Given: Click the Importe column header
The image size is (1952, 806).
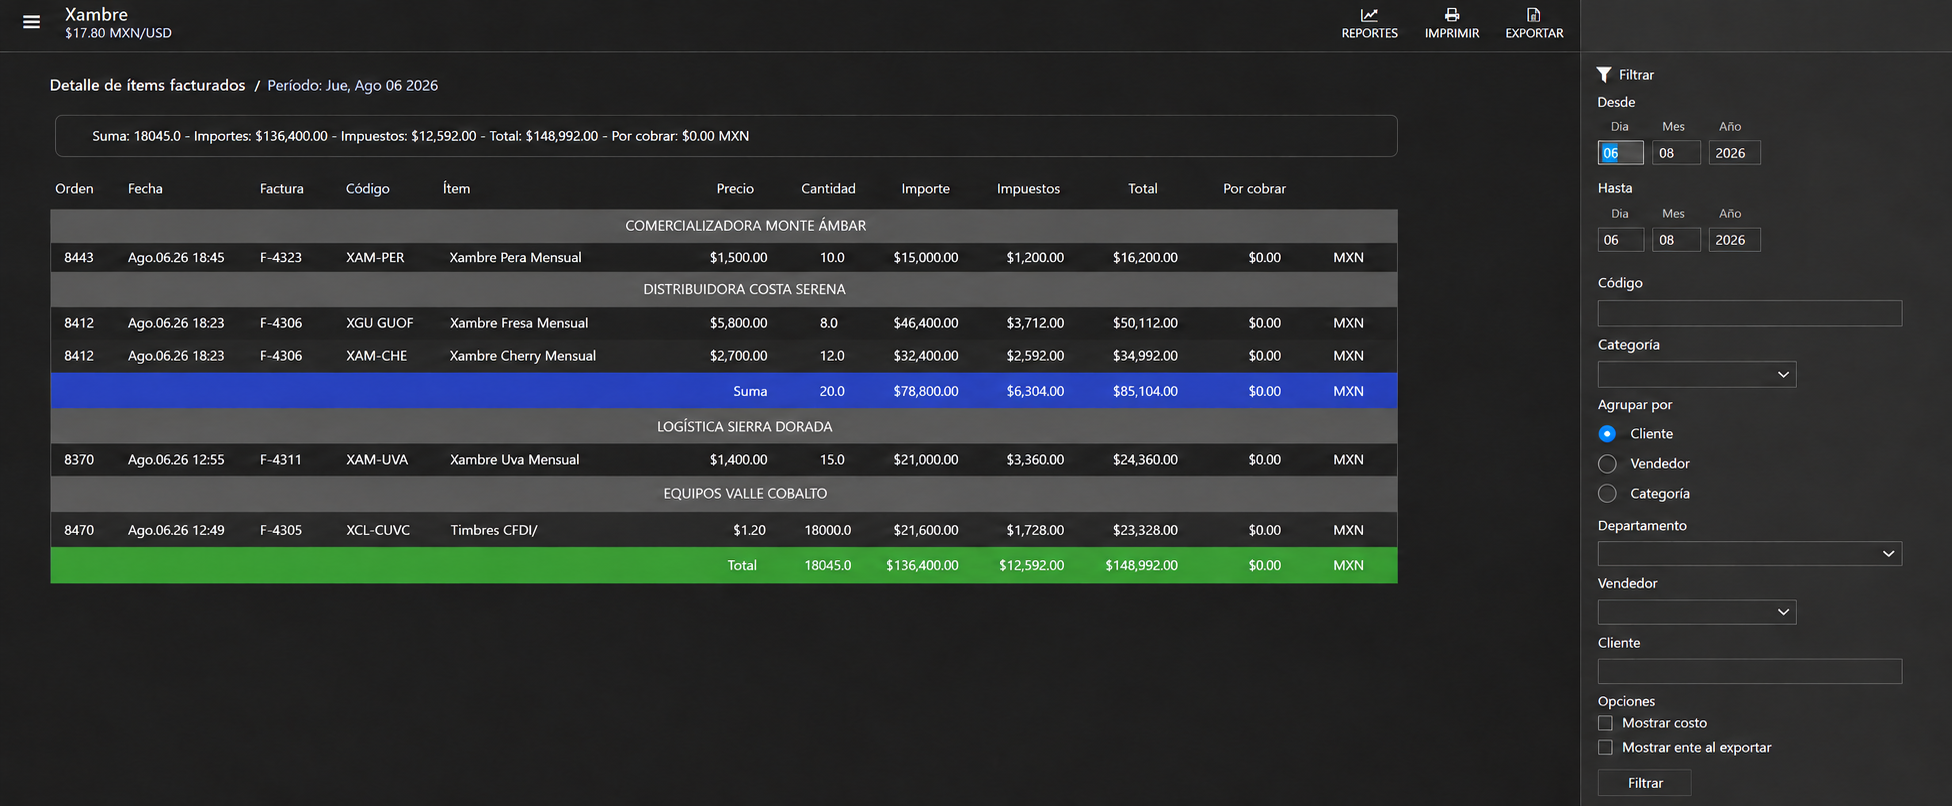Looking at the screenshot, I should (x=926, y=189).
